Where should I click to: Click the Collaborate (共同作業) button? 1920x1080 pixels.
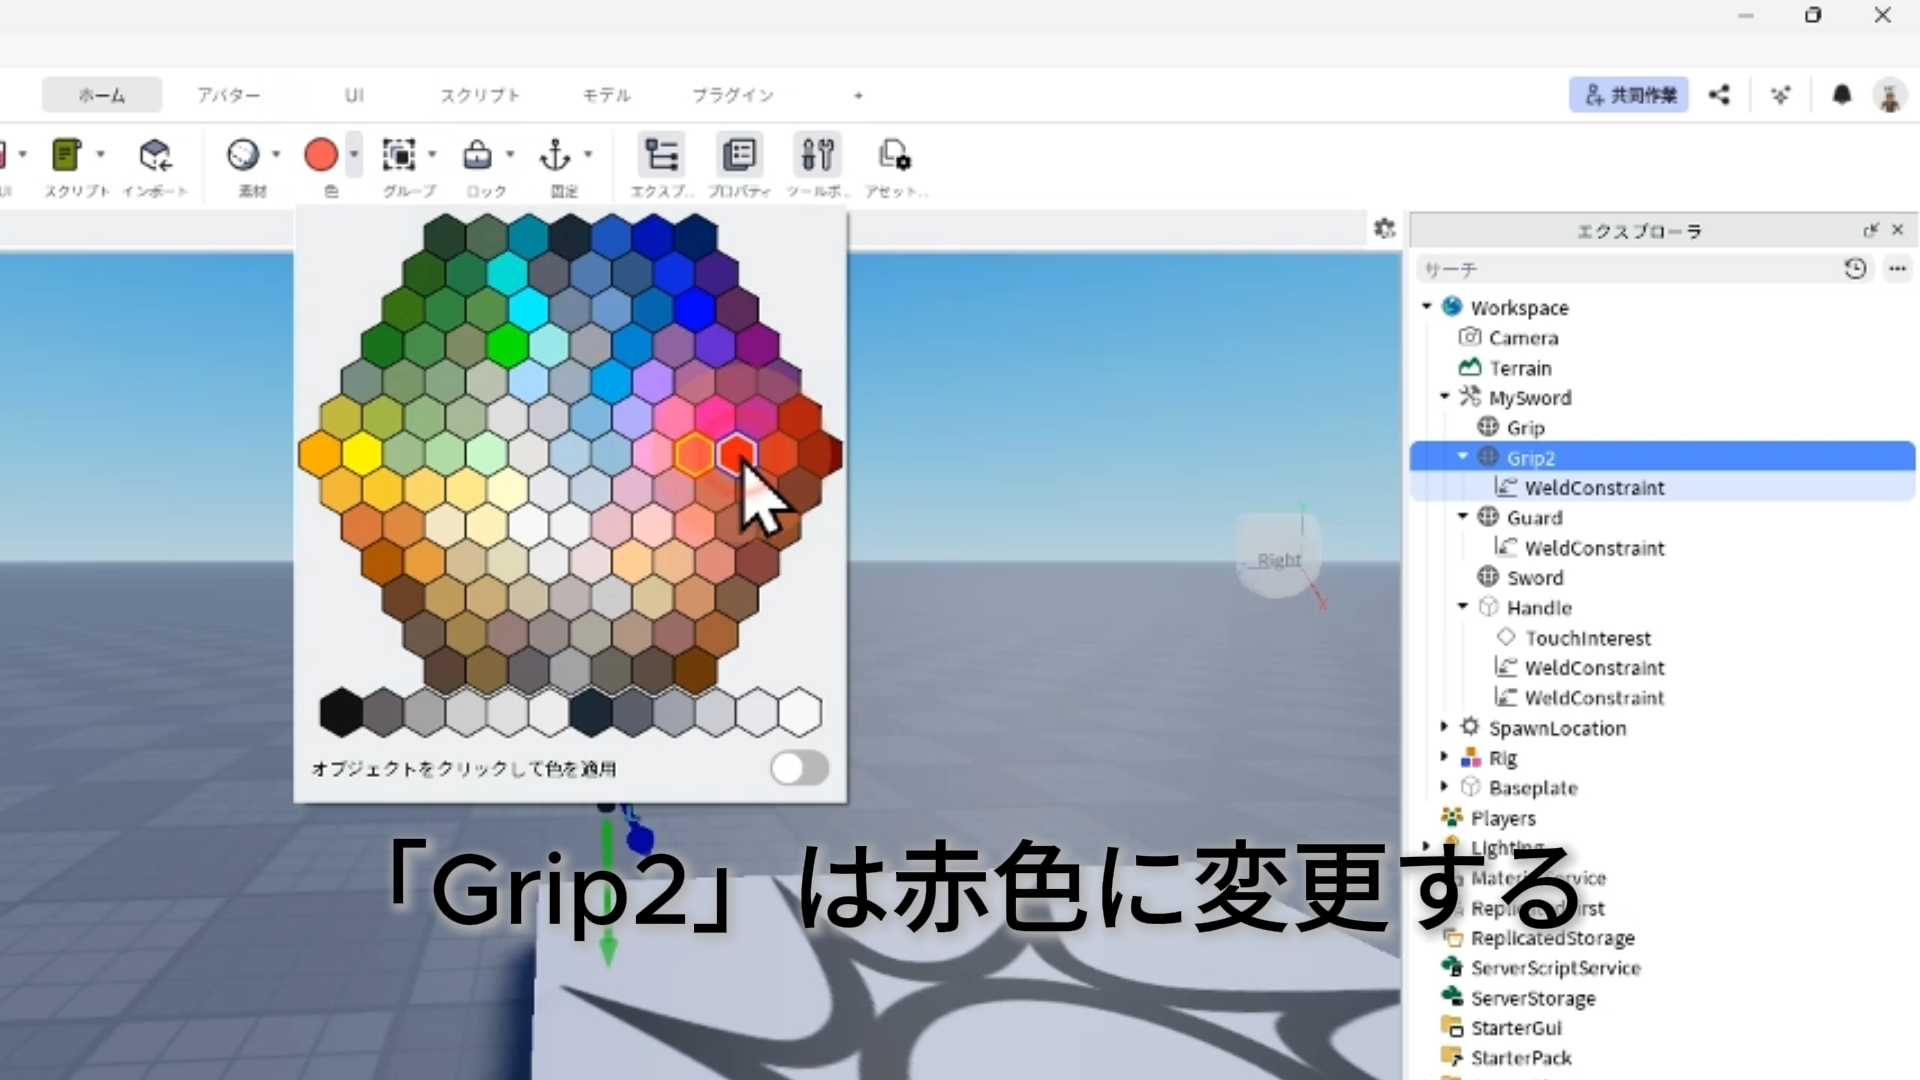[1629, 95]
